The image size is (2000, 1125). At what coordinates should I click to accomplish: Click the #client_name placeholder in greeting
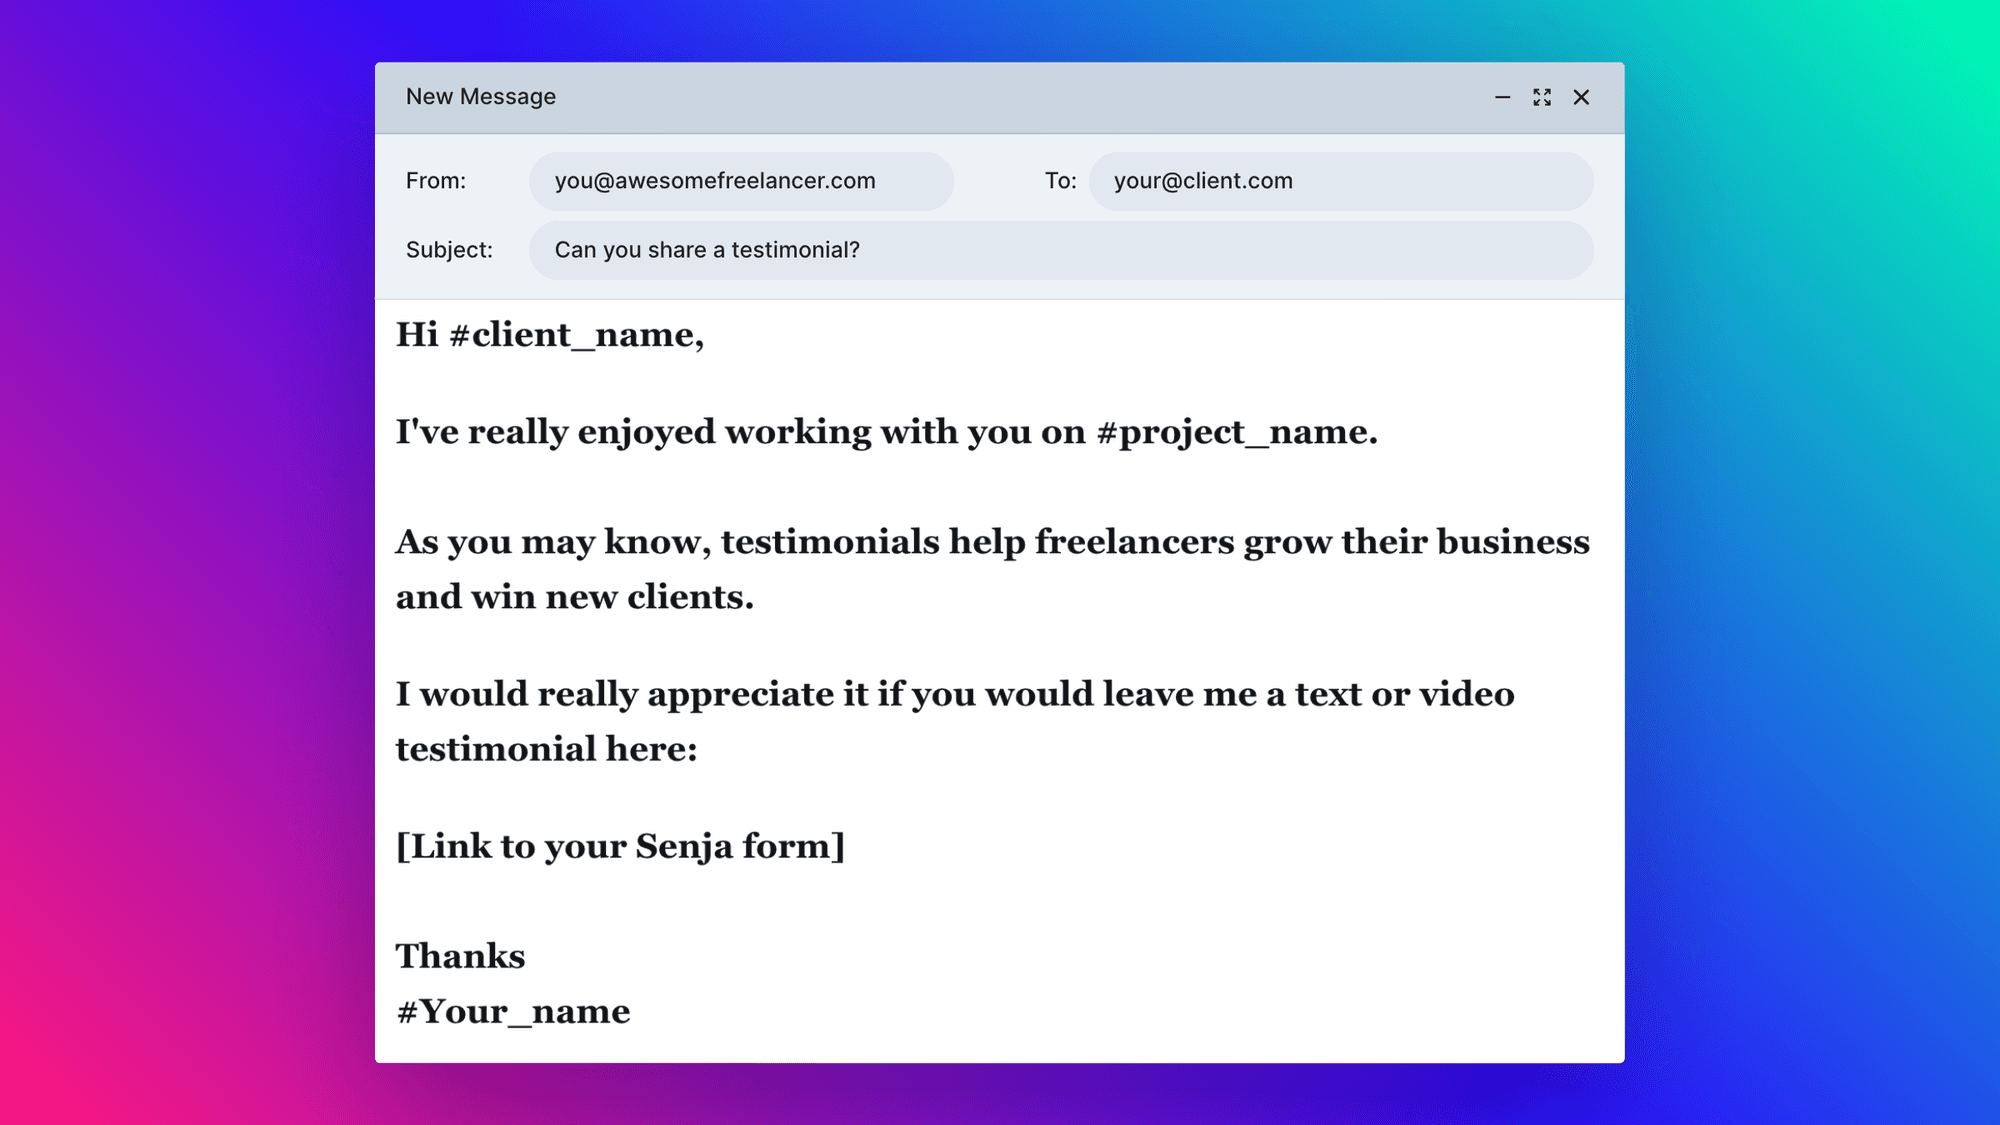(575, 335)
